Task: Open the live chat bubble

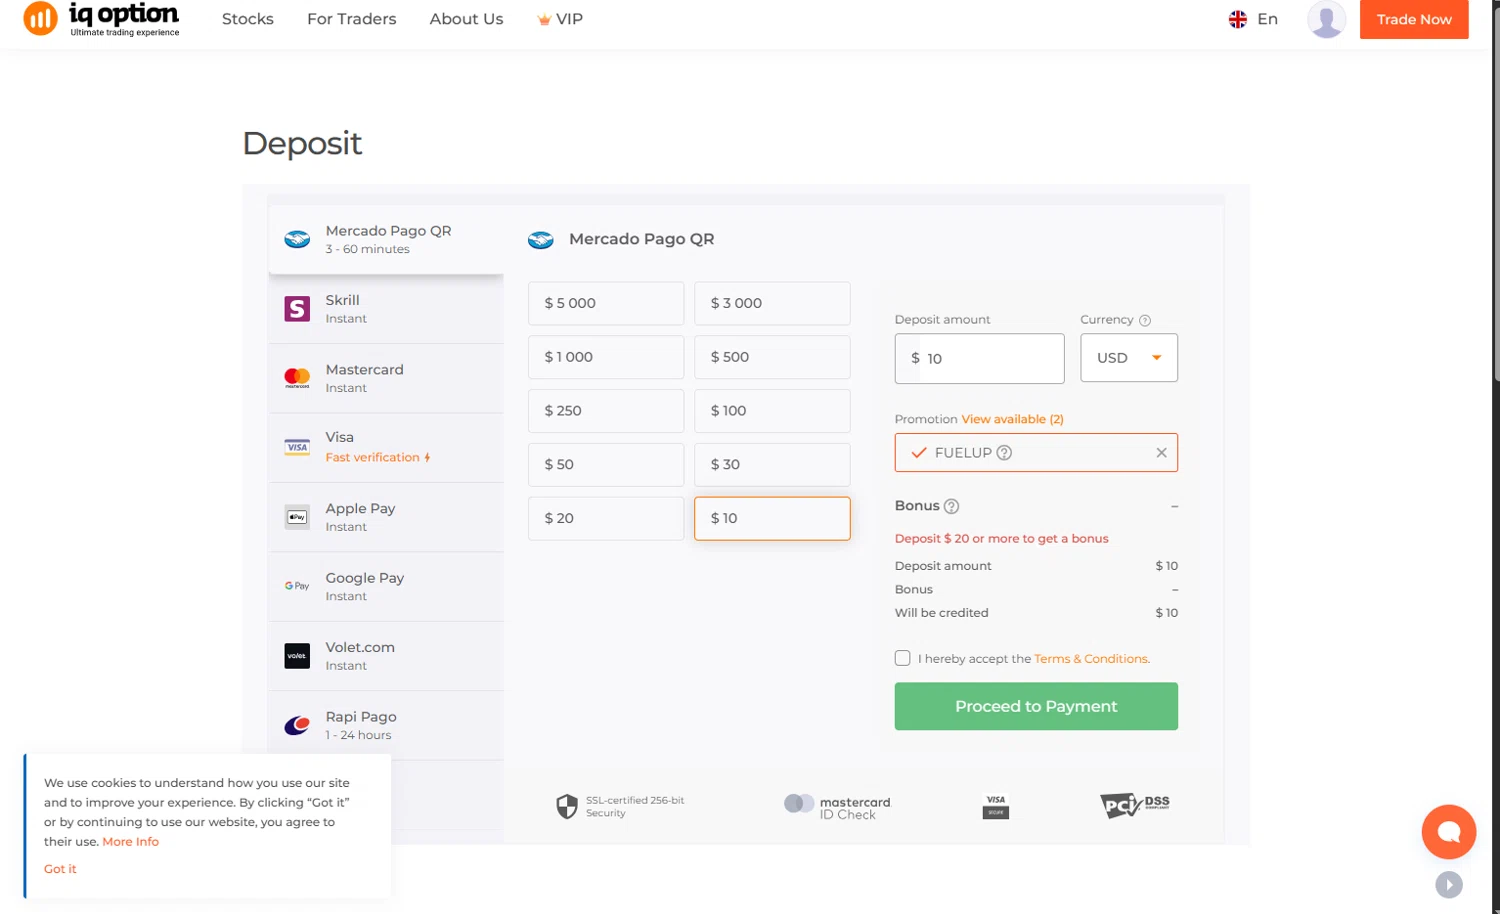Action: (x=1449, y=832)
